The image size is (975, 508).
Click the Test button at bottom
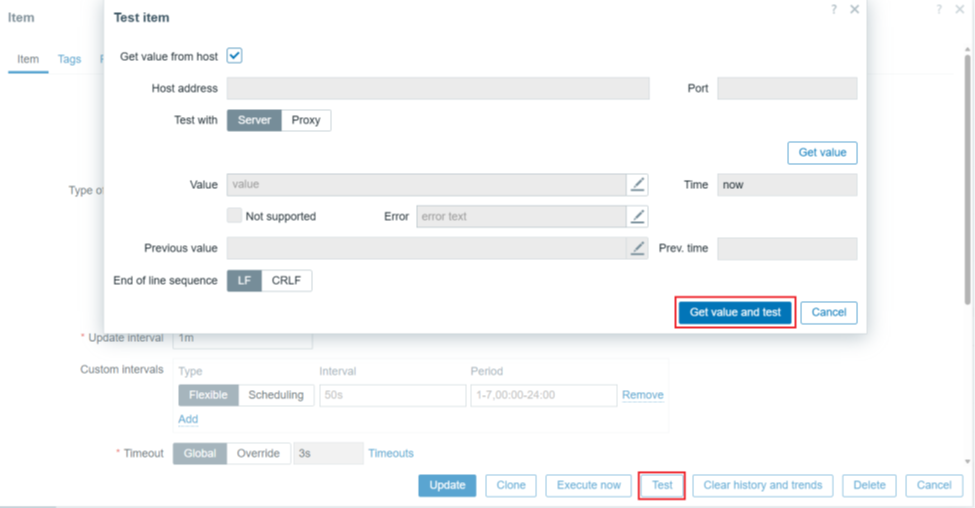coord(662,485)
